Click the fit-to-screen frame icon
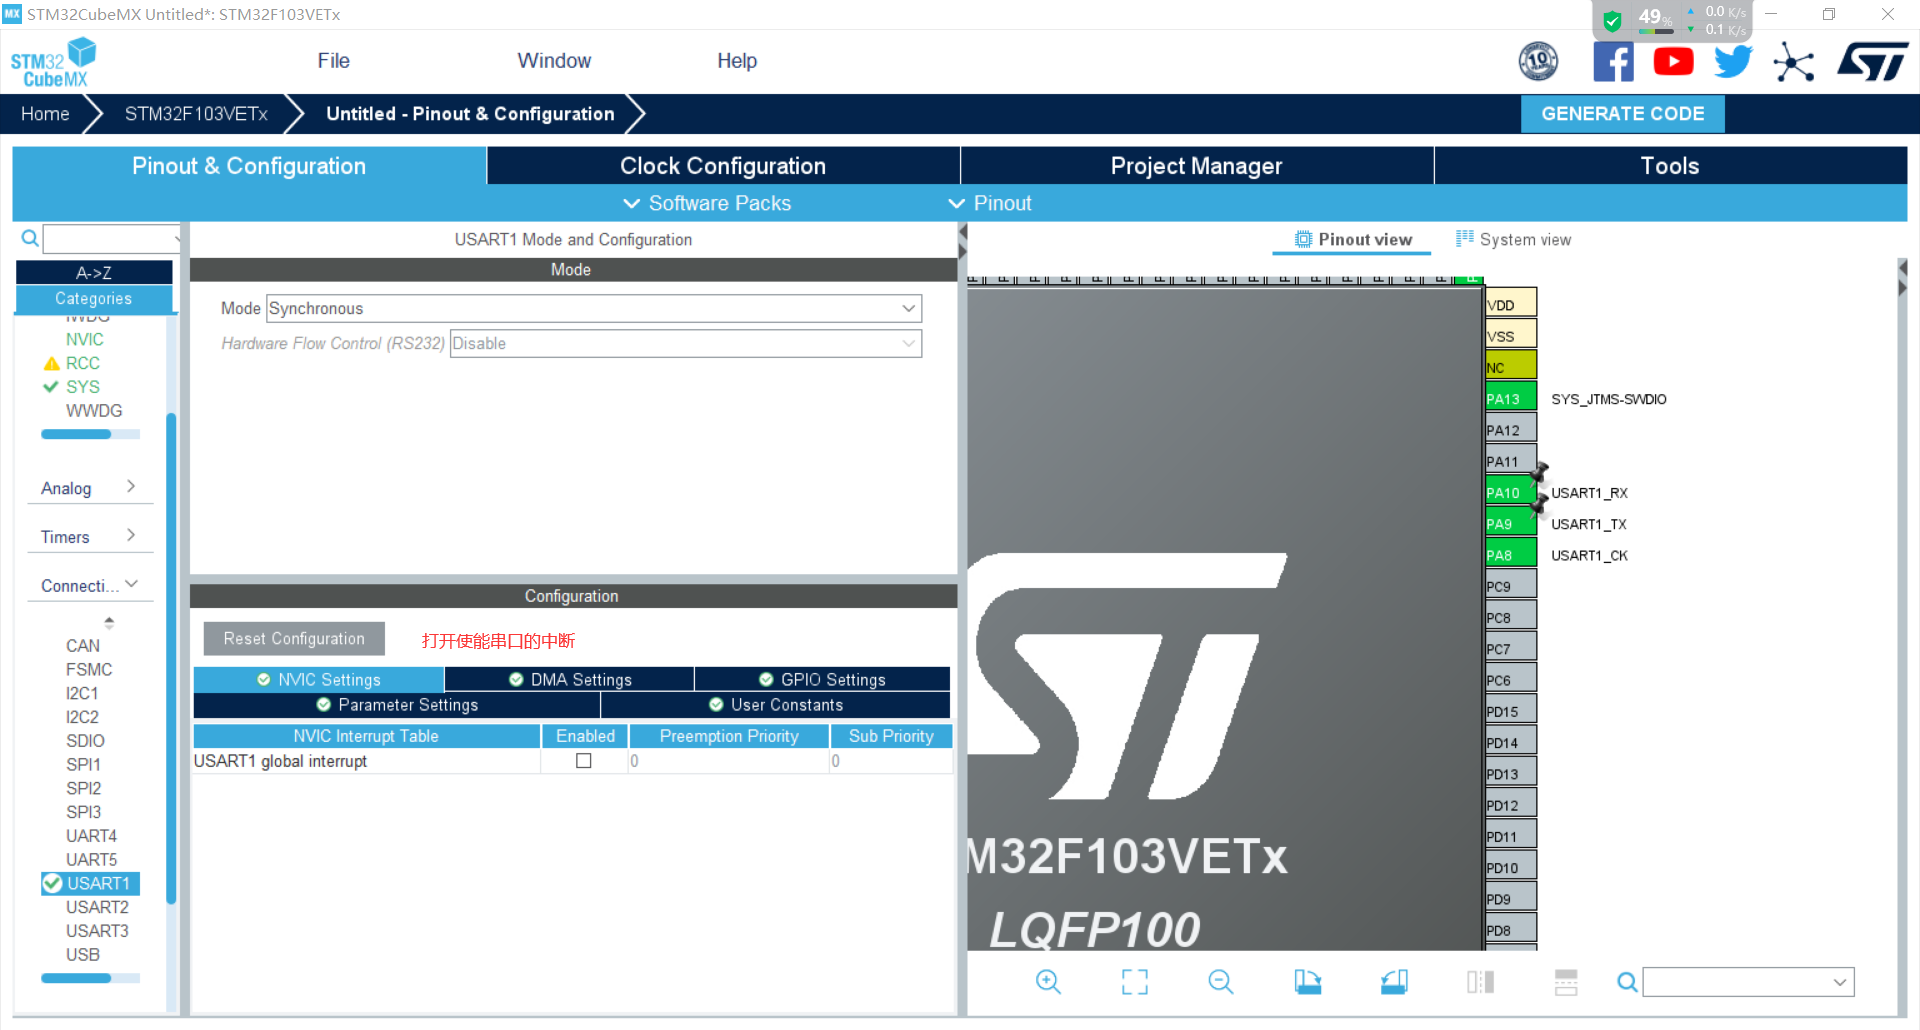This screenshot has width=1920, height=1030. pos(1134,982)
